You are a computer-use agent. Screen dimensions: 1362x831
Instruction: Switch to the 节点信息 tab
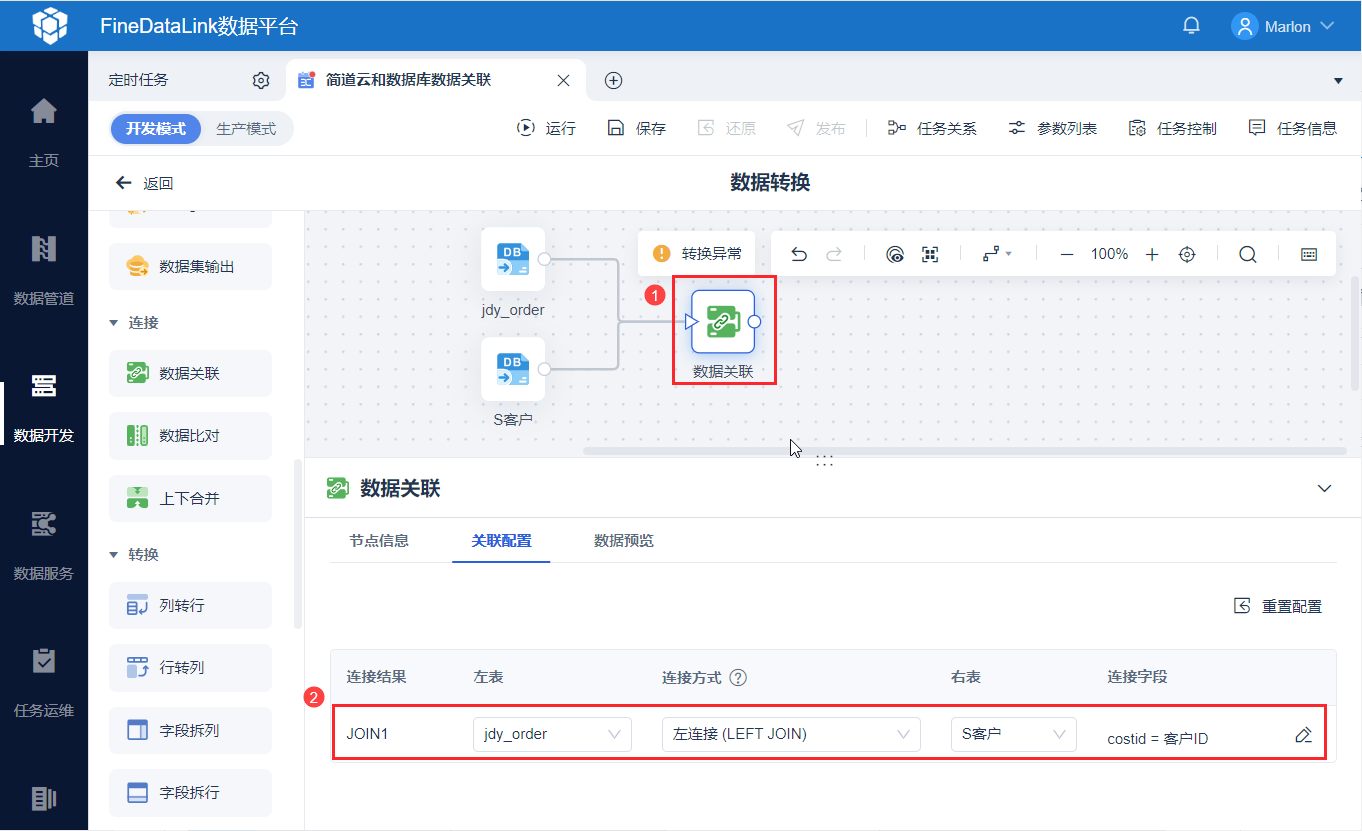[379, 541]
